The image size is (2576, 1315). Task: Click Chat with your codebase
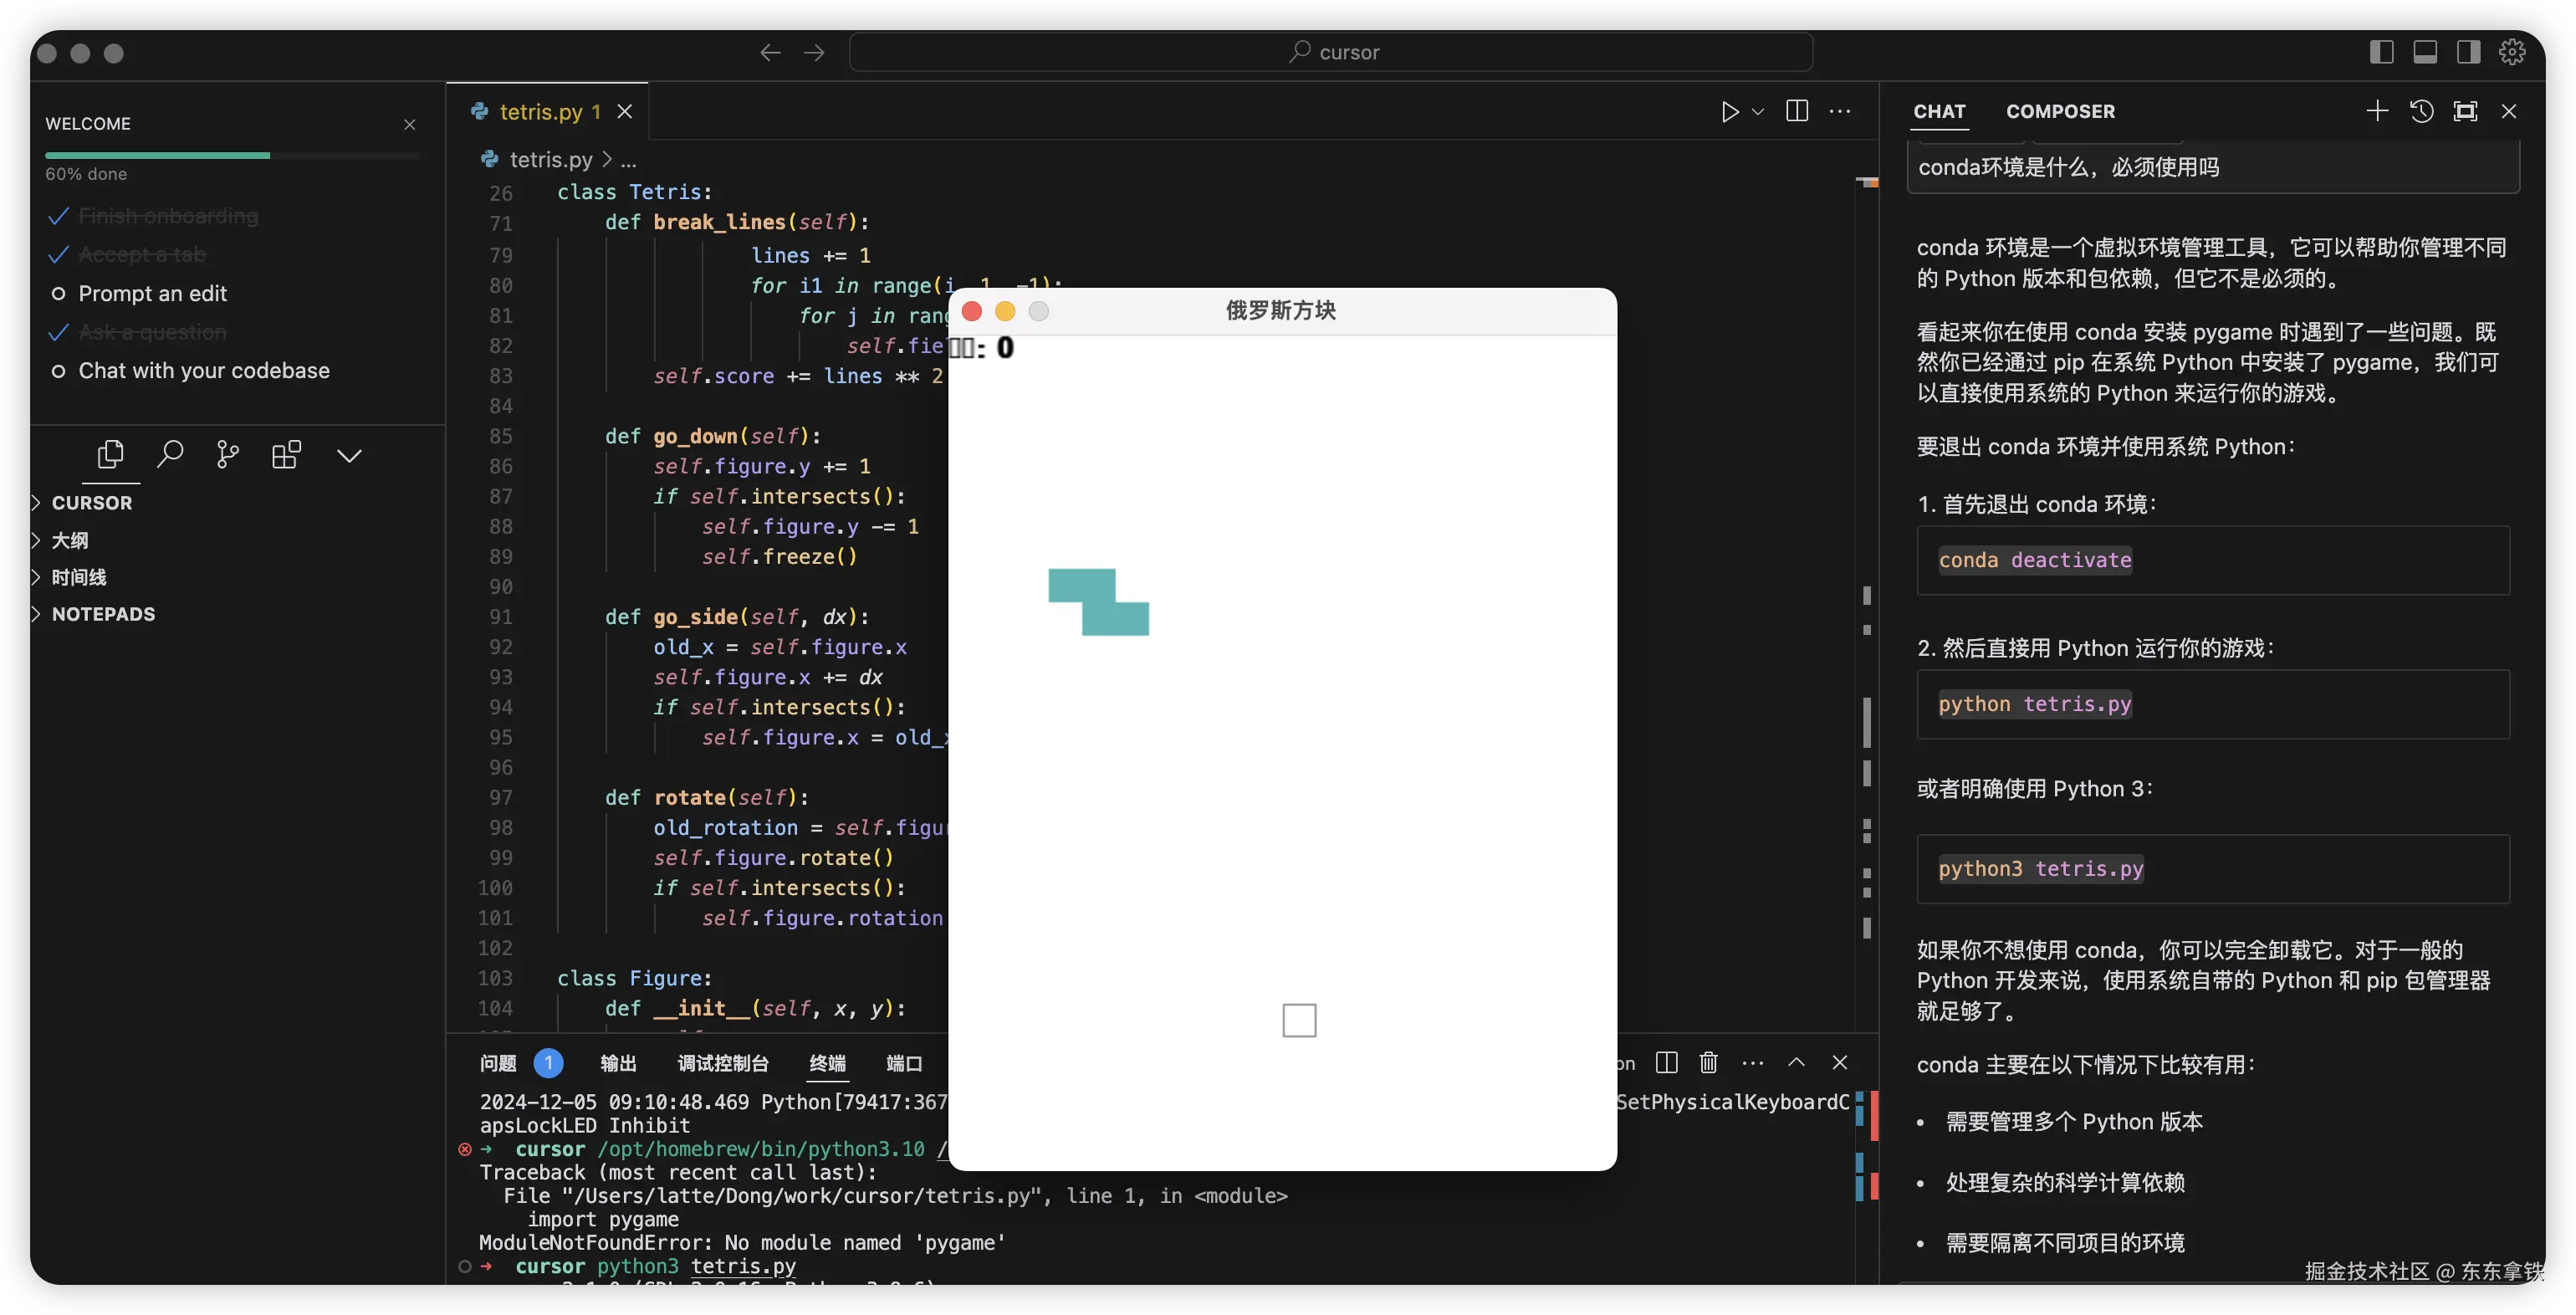204,371
